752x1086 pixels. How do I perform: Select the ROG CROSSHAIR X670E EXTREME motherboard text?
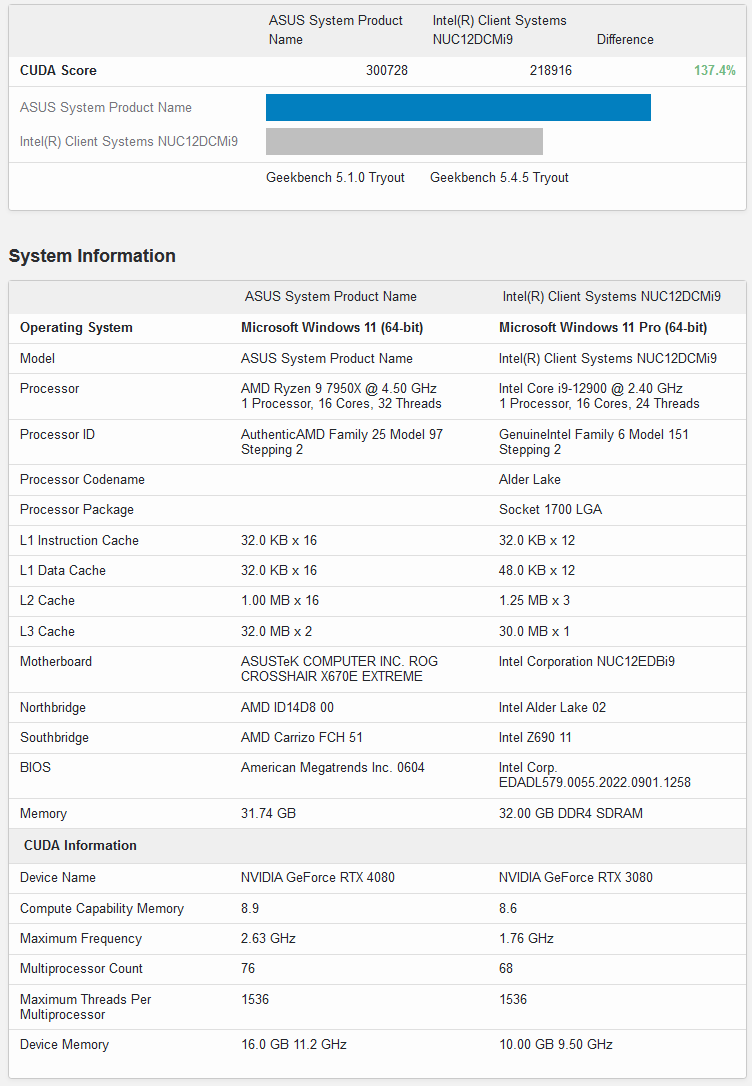pyautogui.click(x=339, y=669)
